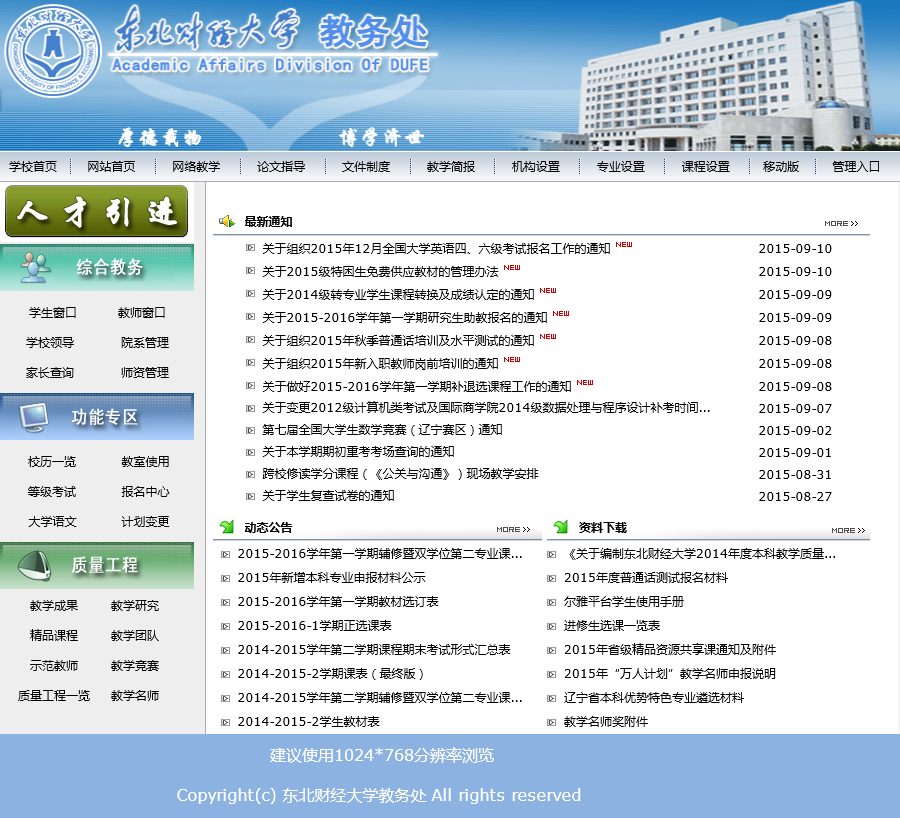The image size is (900, 818).
Task: Download 2015年度普通话测试报名材料
Action: [x=646, y=578]
